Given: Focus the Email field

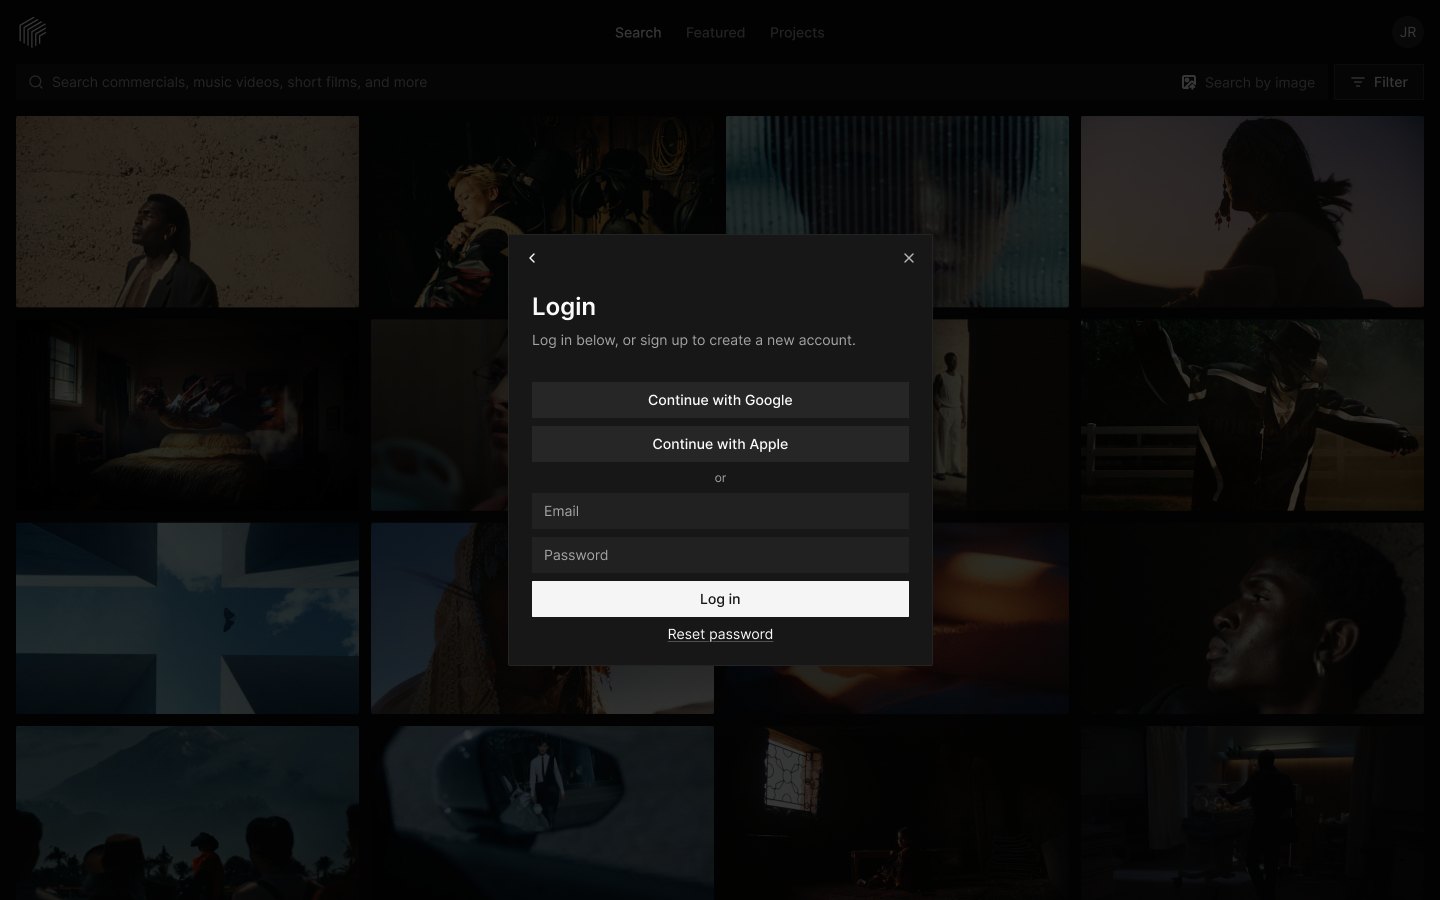Looking at the screenshot, I should click(x=720, y=511).
